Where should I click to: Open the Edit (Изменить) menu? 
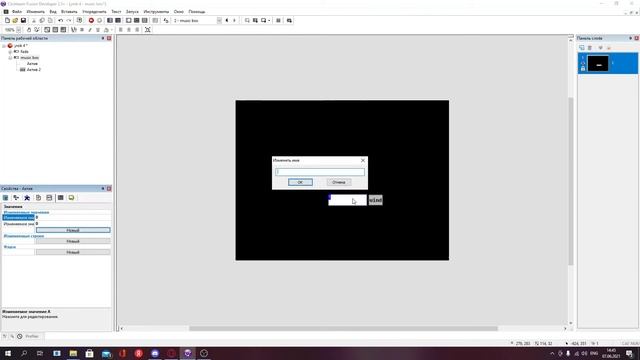[x=36, y=12]
